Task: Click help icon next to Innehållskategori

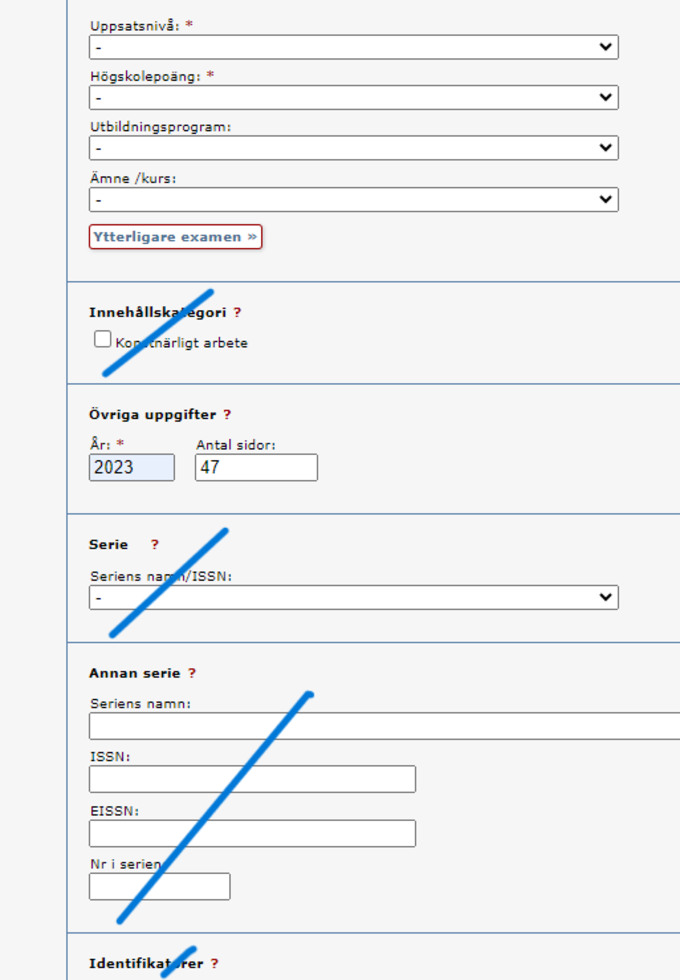Action: pos(237,313)
